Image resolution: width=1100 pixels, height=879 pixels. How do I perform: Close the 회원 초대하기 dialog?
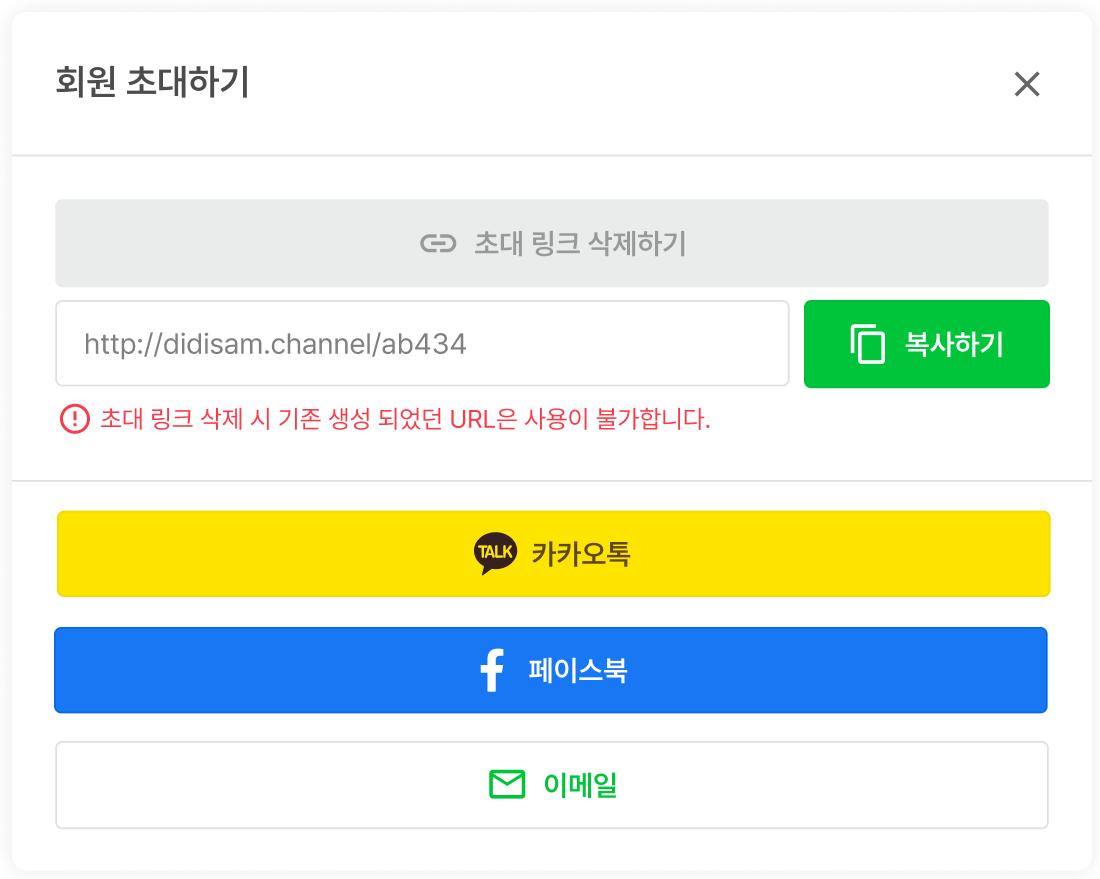pos(1027,85)
